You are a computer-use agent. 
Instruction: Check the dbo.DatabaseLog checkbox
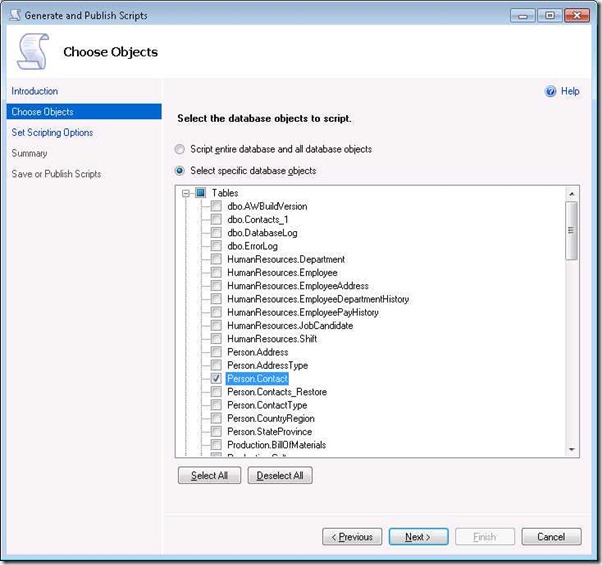click(216, 233)
